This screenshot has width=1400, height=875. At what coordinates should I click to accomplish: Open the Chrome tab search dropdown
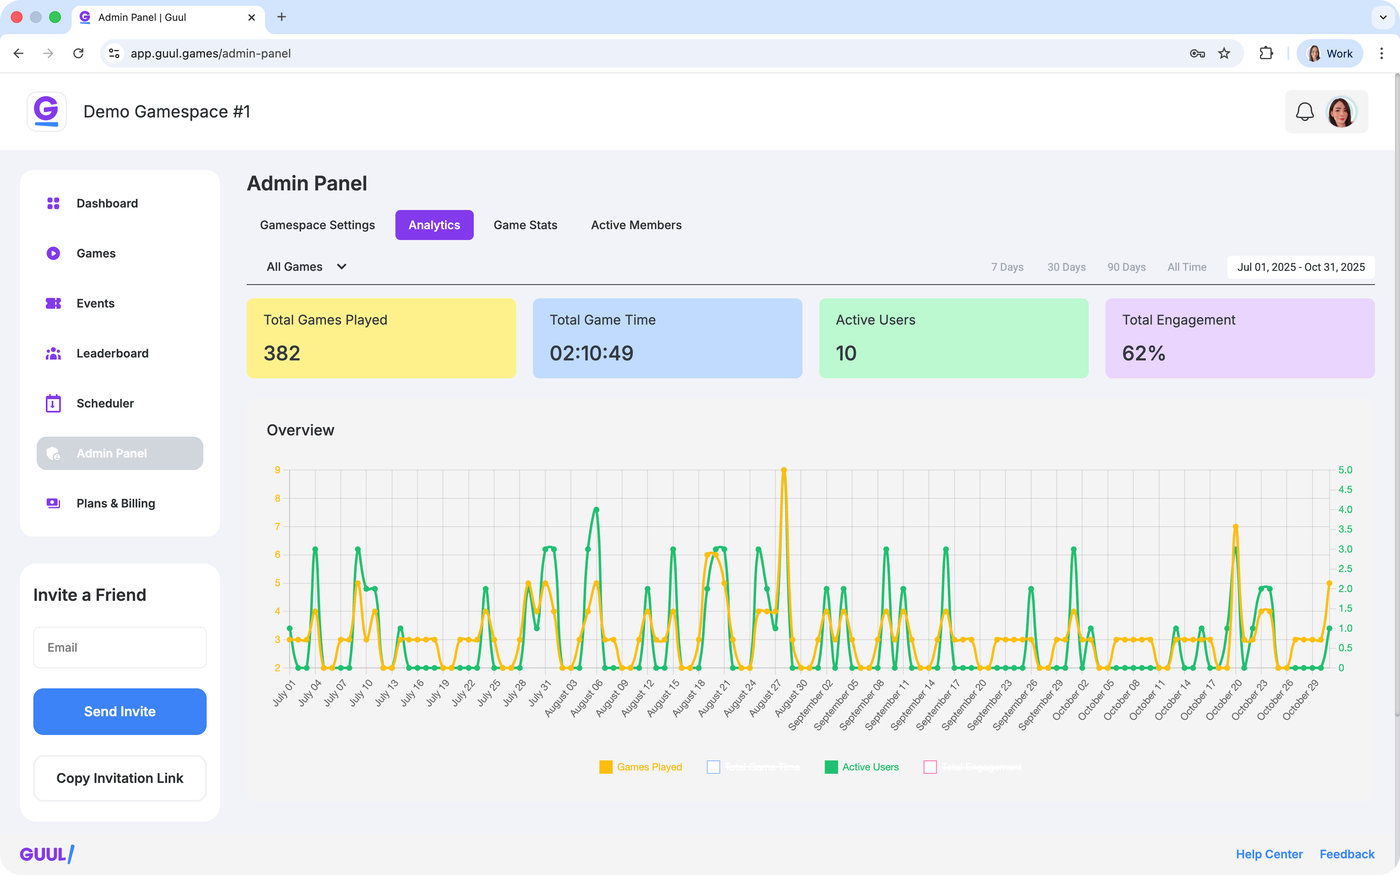(1383, 17)
